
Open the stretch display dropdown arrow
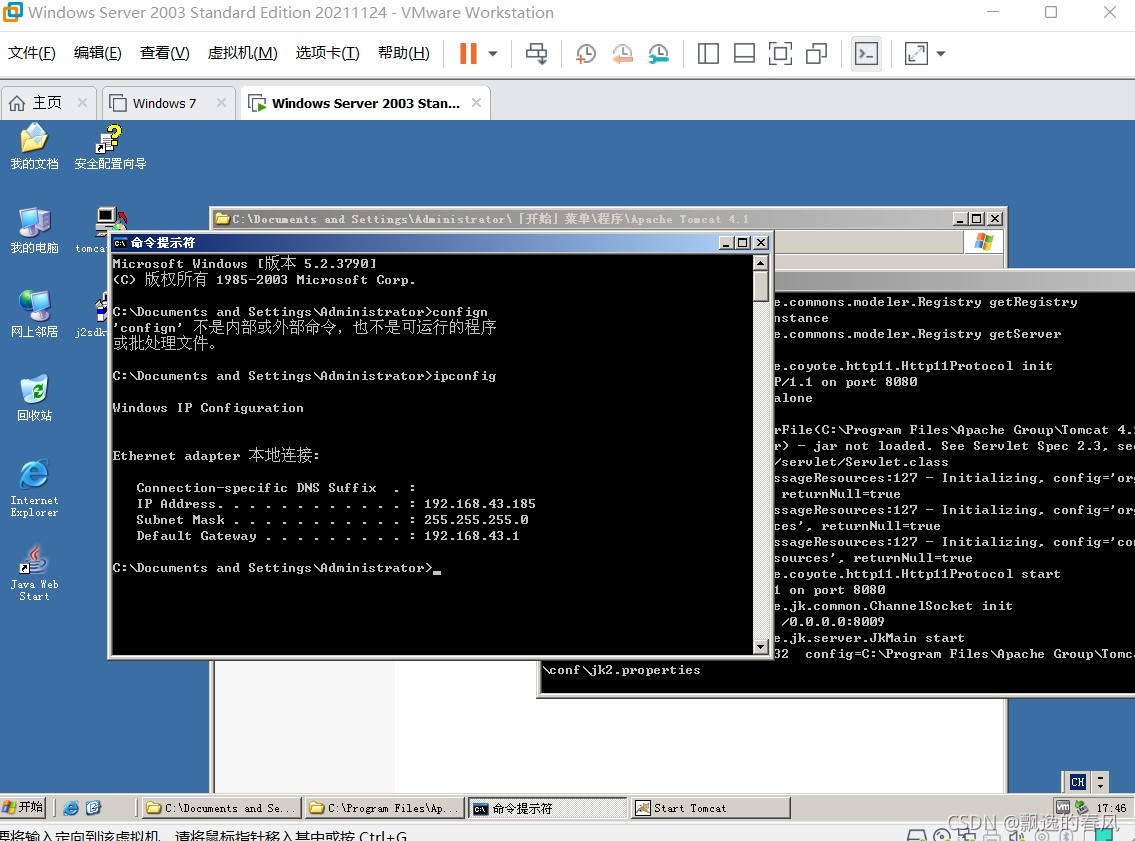[x=941, y=54]
